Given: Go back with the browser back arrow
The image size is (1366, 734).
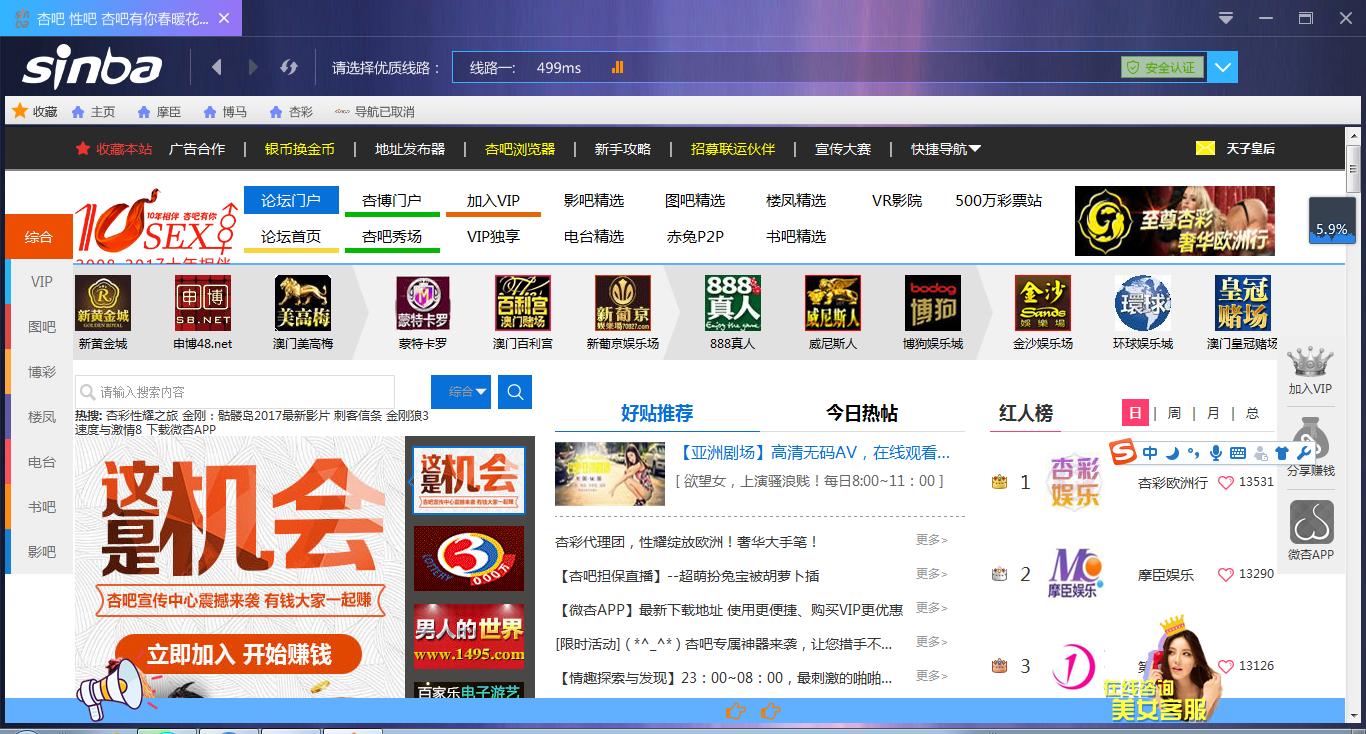Looking at the screenshot, I should tap(217, 67).
